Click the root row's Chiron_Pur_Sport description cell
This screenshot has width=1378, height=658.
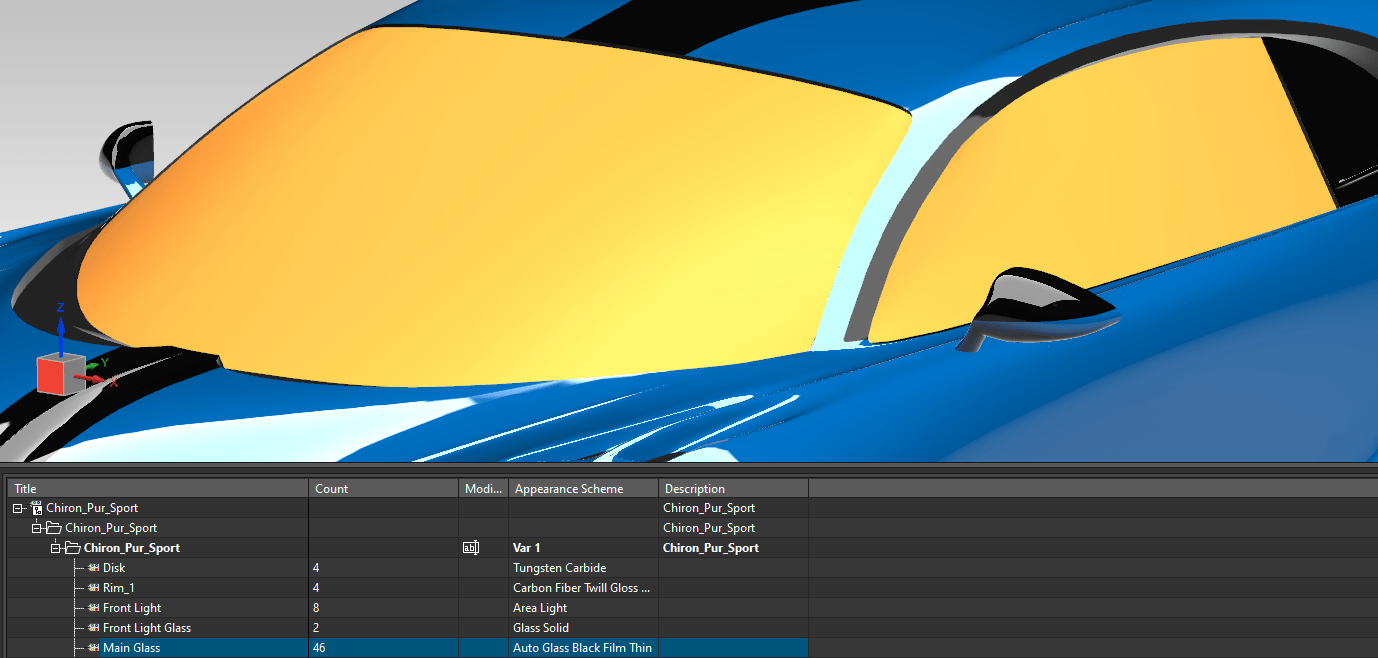pos(733,508)
